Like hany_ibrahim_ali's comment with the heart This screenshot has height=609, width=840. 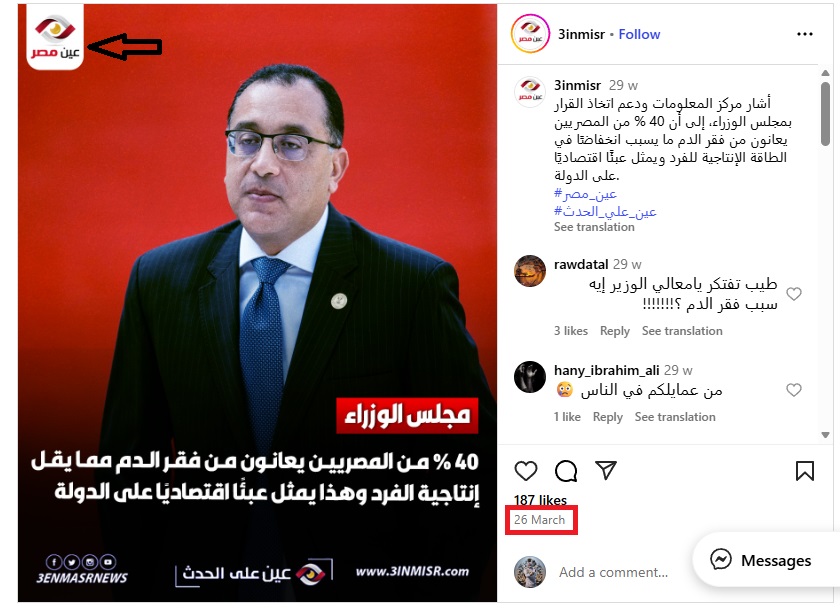(x=793, y=389)
